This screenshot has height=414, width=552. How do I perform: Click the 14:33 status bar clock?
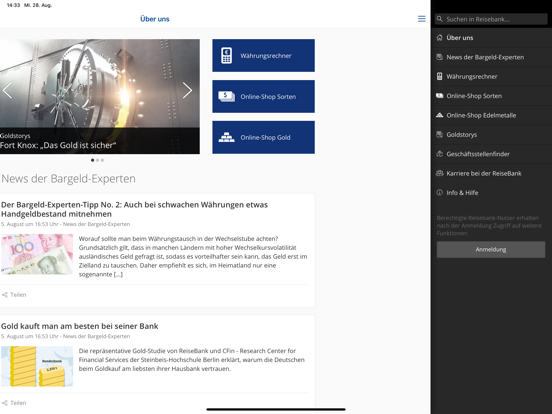pyautogui.click(x=13, y=5)
